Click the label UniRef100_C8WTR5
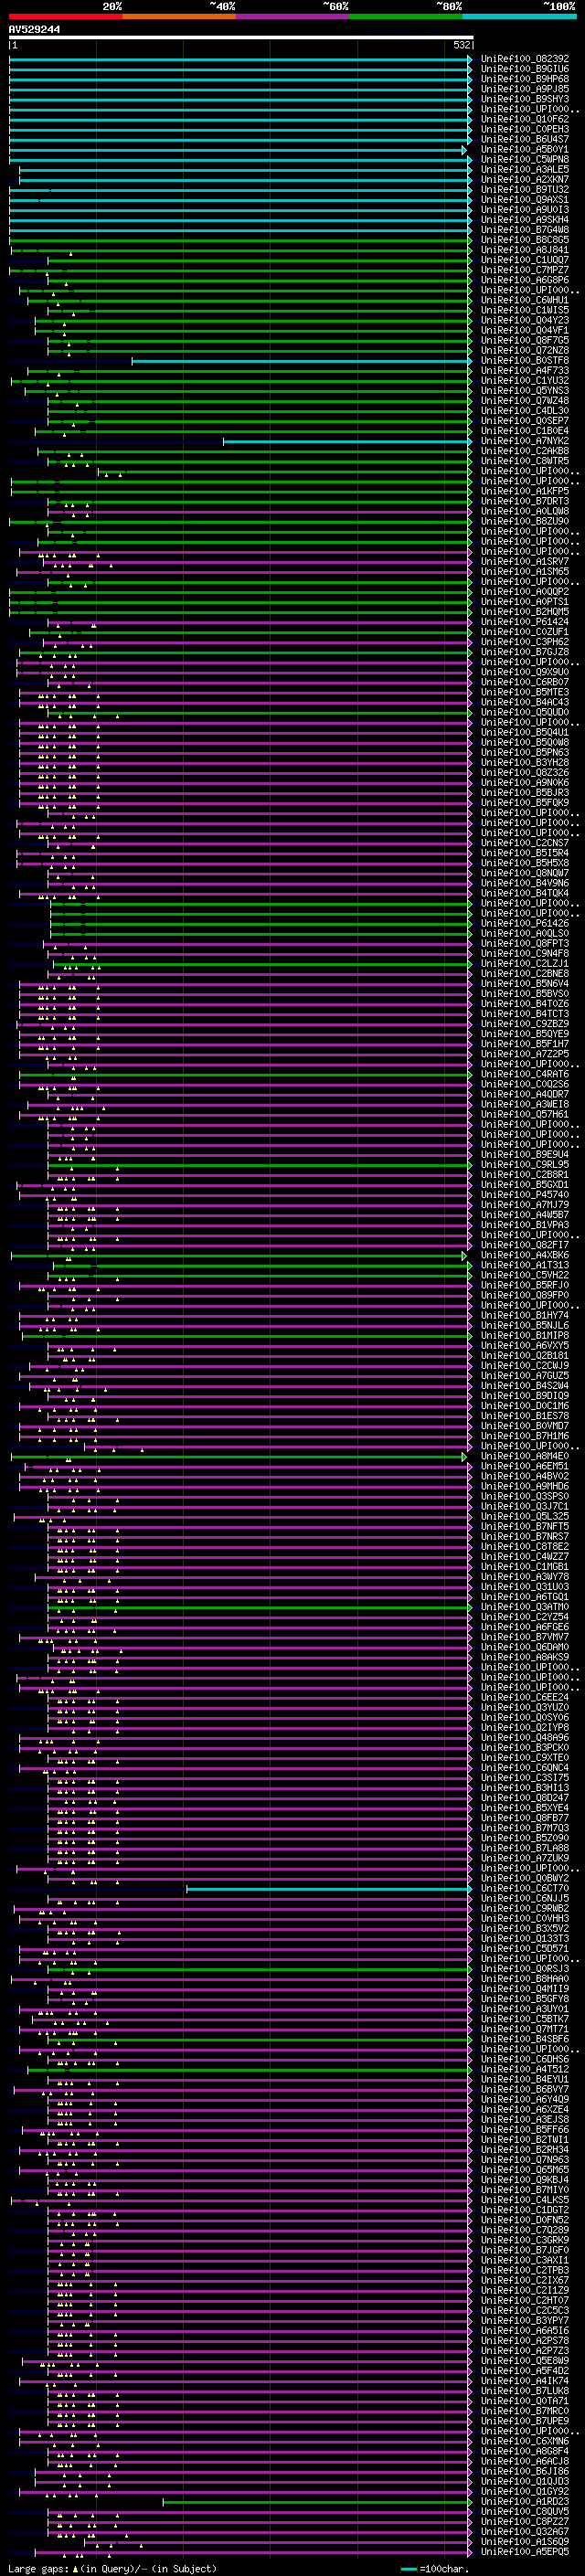Viewport: 585px width, 2576px height. (525, 461)
